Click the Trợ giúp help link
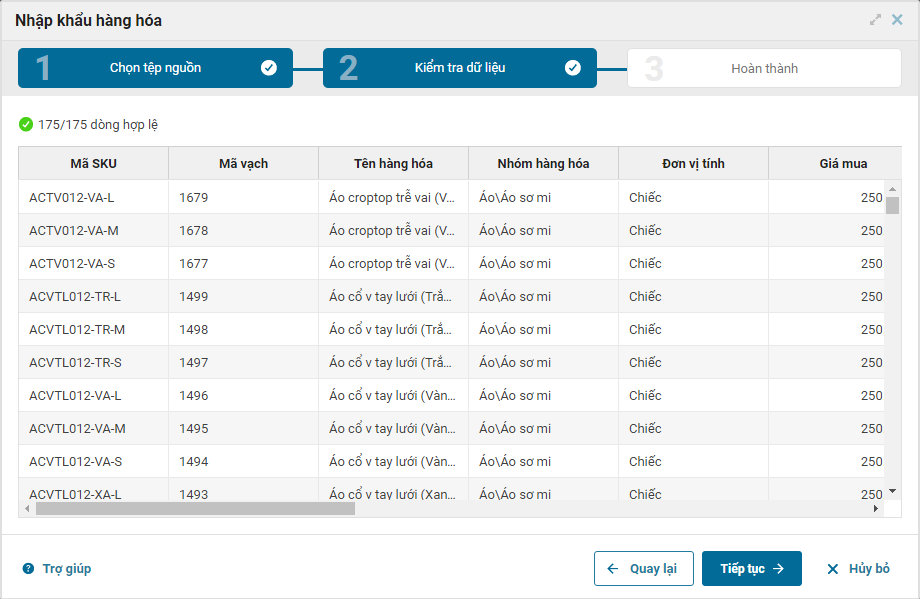This screenshot has width=920, height=599. [57, 569]
